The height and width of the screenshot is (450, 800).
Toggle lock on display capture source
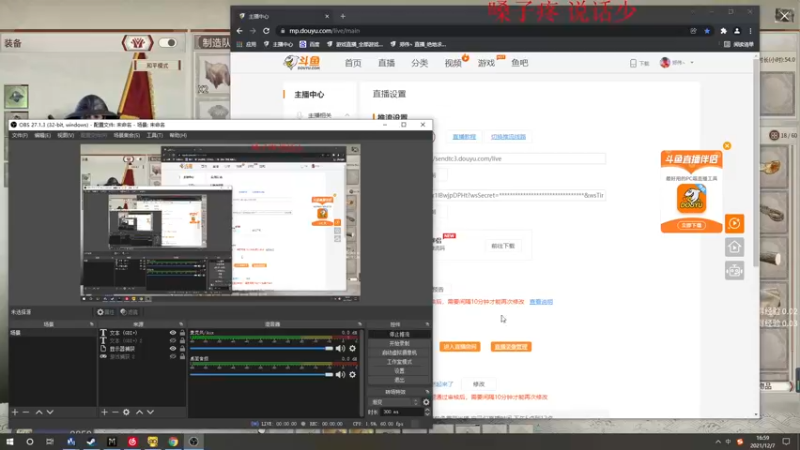click(x=182, y=349)
